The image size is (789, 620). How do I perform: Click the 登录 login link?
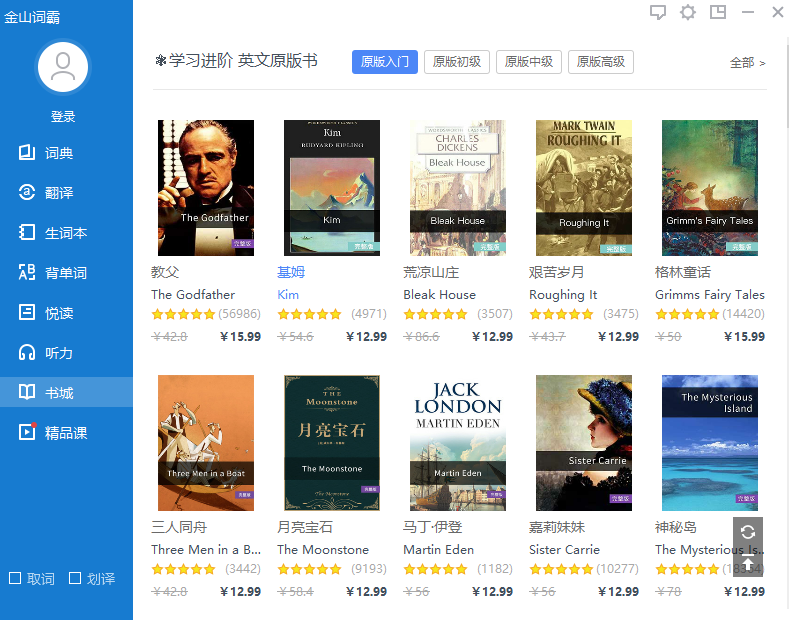pyautogui.click(x=63, y=117)
